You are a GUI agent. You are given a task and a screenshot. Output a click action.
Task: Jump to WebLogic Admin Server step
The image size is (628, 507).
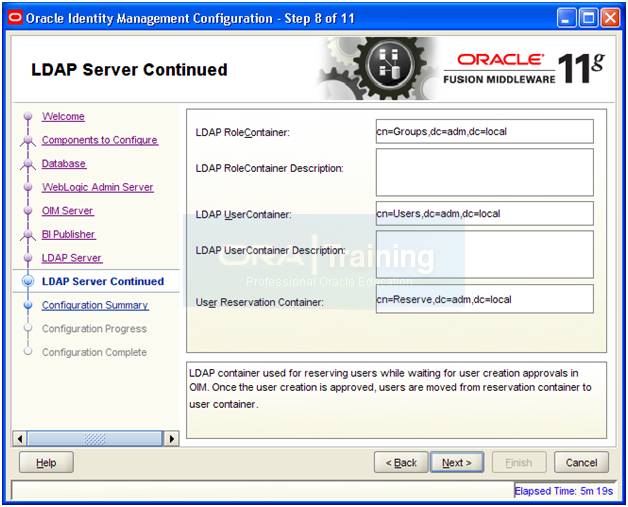(98, 187)
